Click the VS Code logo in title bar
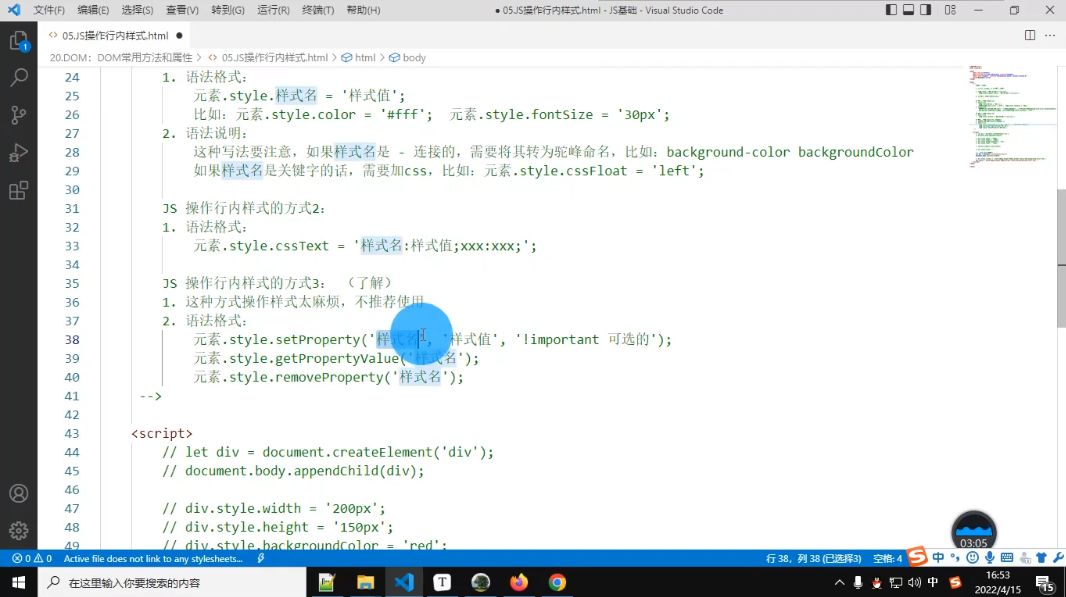Viewport: 1066px width, 597px height. pos(14,10)
